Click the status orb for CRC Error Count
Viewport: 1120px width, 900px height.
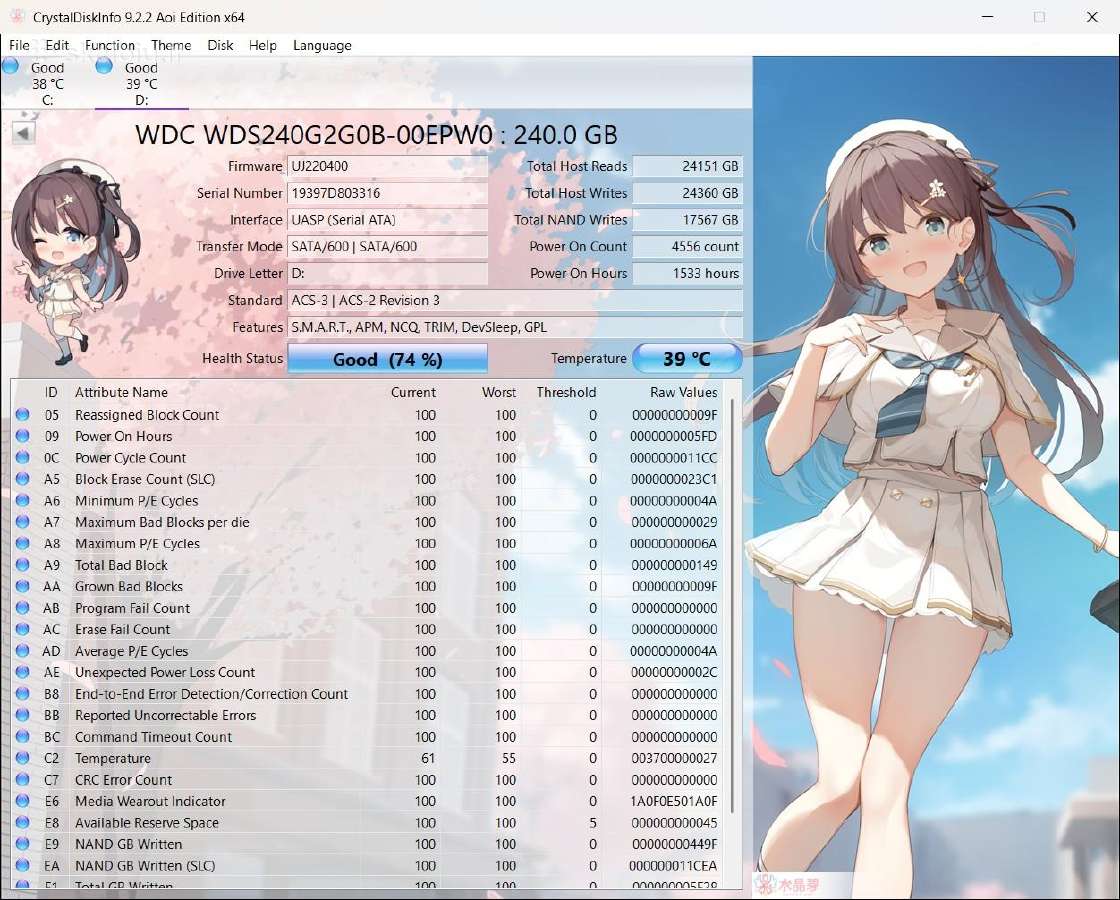(22, 779)
